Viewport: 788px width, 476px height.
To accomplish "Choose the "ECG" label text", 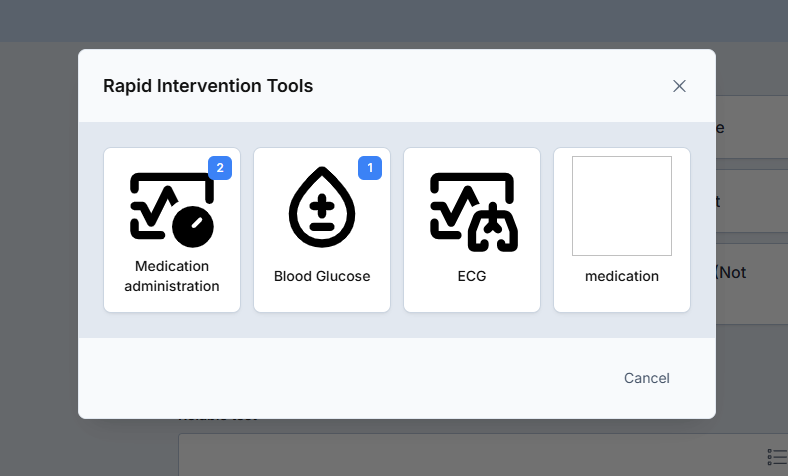I will point(472,276).
